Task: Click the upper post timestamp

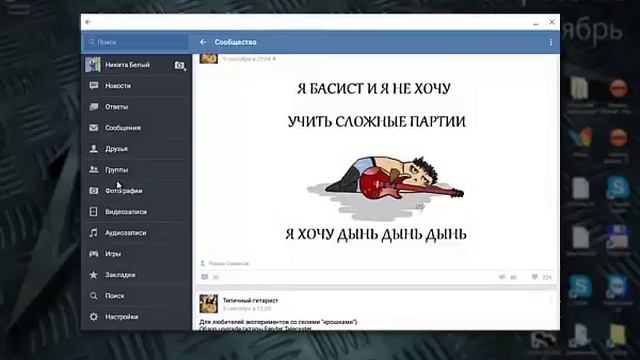Action: 249,59
